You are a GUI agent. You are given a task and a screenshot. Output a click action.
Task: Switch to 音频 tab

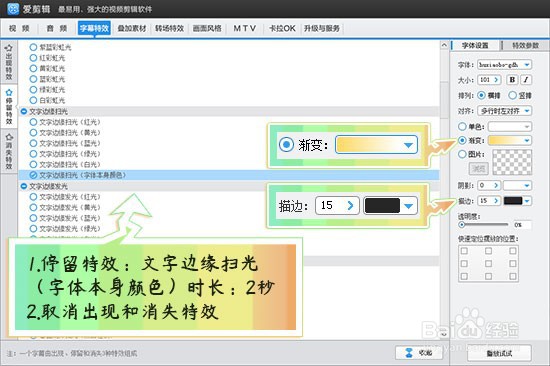tap(57, 28)
